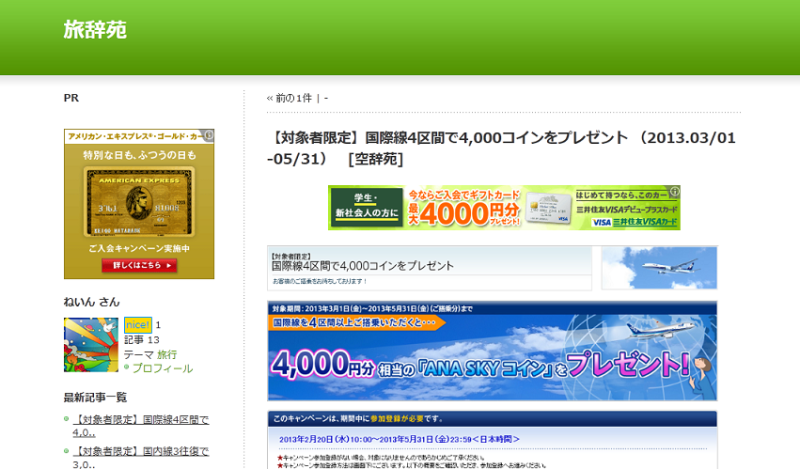
Task: Click the American Express gold card ad
Action: 139,204
